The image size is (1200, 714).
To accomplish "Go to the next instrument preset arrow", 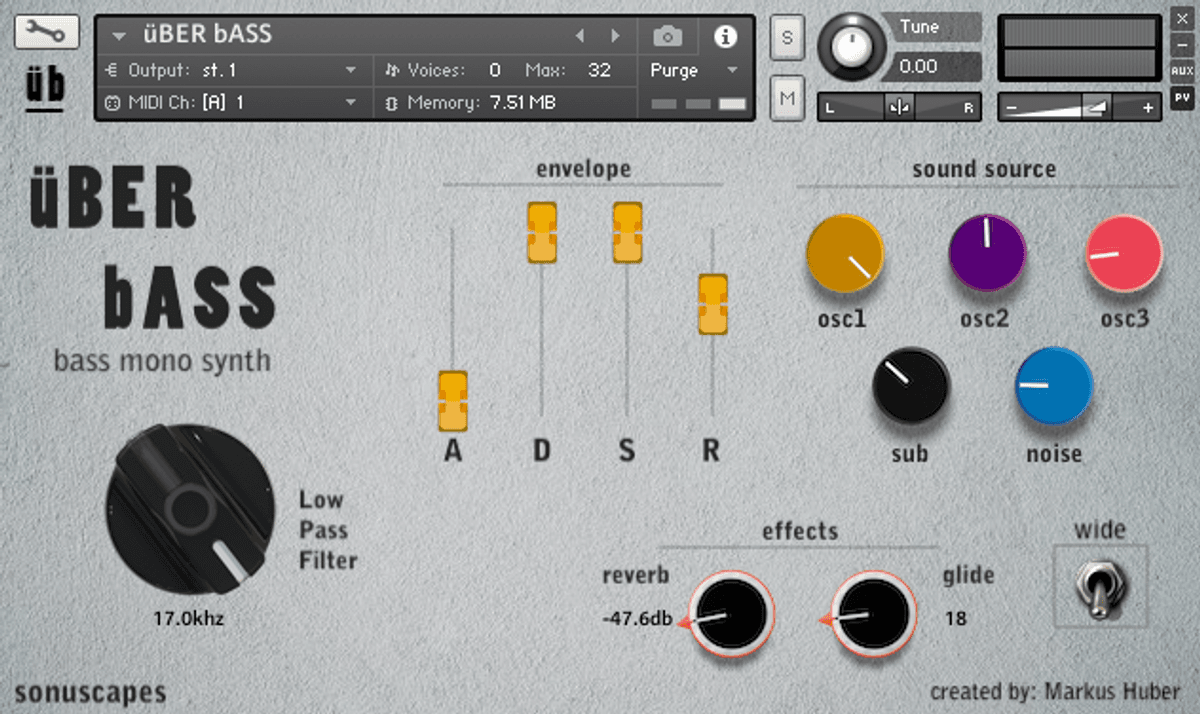I will [615, 36].
